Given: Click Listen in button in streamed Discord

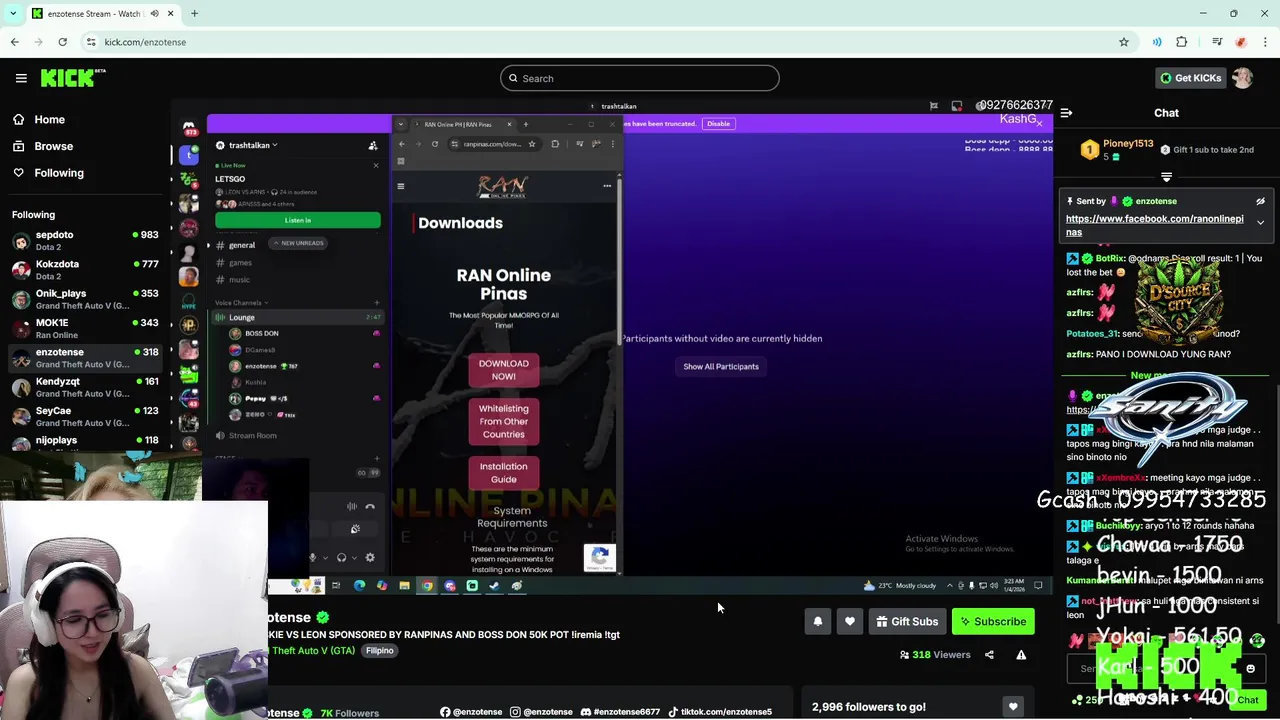Looking at the screenshot, I should (297, 220).
